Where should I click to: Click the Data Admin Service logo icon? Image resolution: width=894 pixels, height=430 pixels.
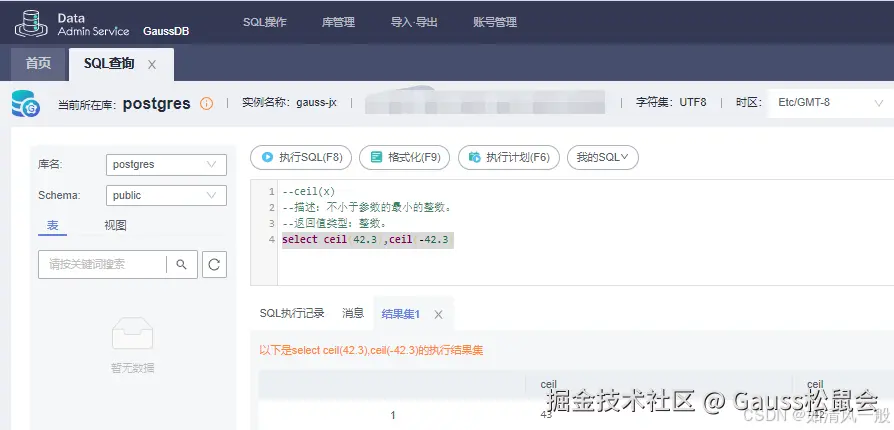(31, 24)
